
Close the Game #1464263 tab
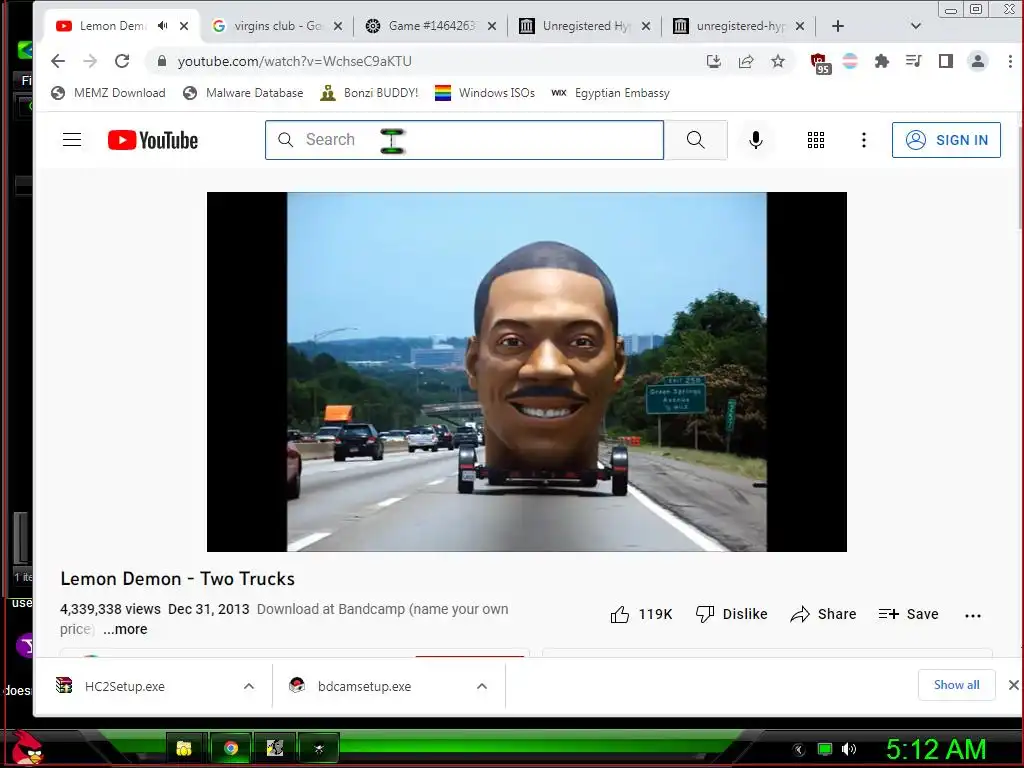(x=492, y=26)
